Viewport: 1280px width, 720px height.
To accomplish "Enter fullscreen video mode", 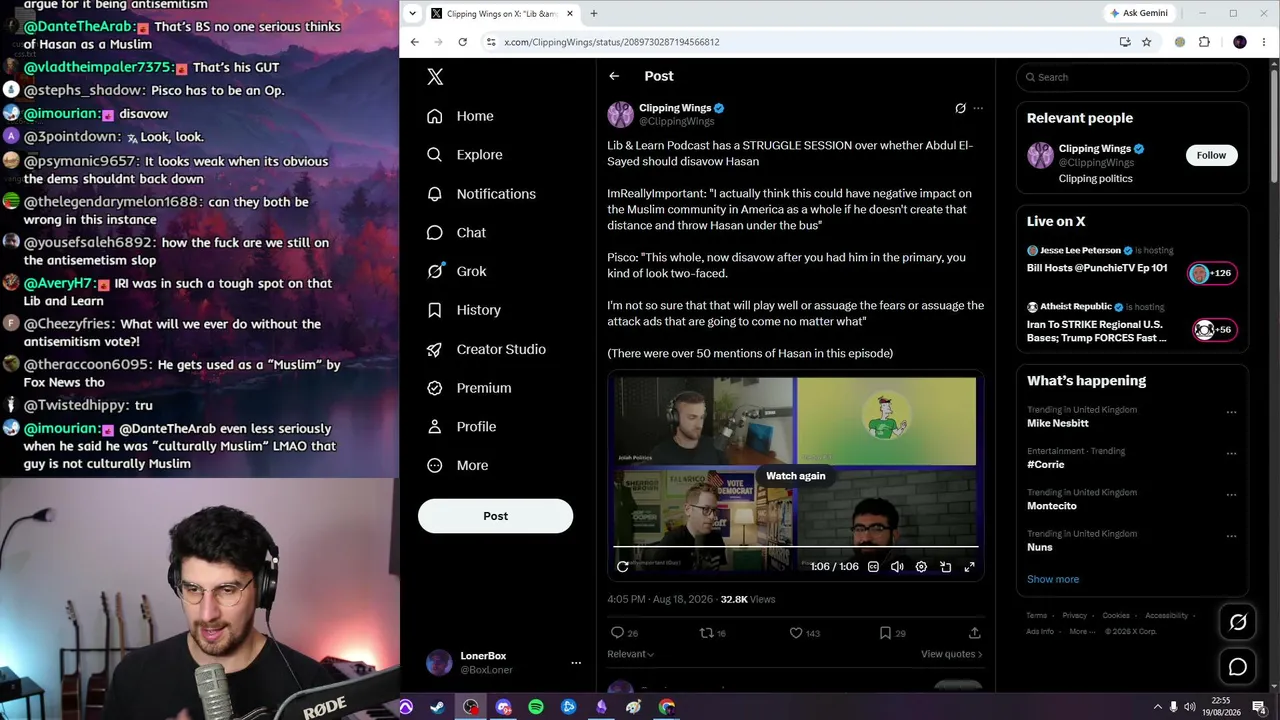I will (x=969, y=567).
